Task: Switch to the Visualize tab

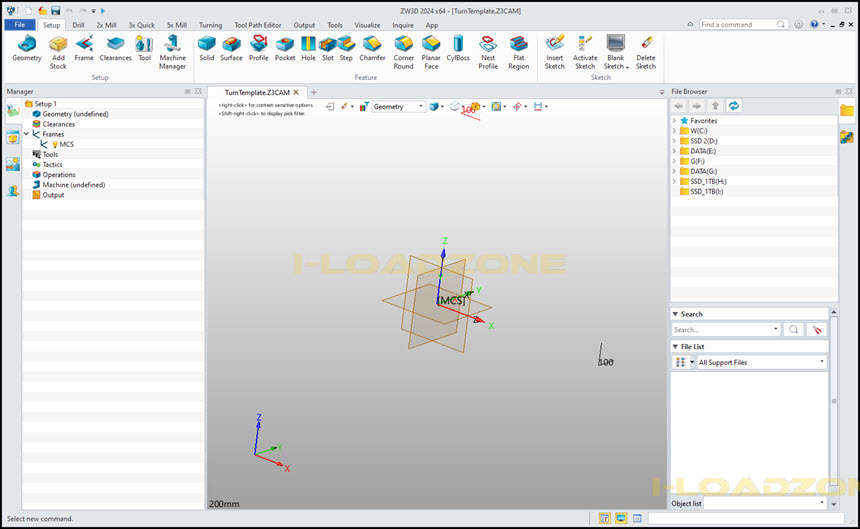Action: 367,25
